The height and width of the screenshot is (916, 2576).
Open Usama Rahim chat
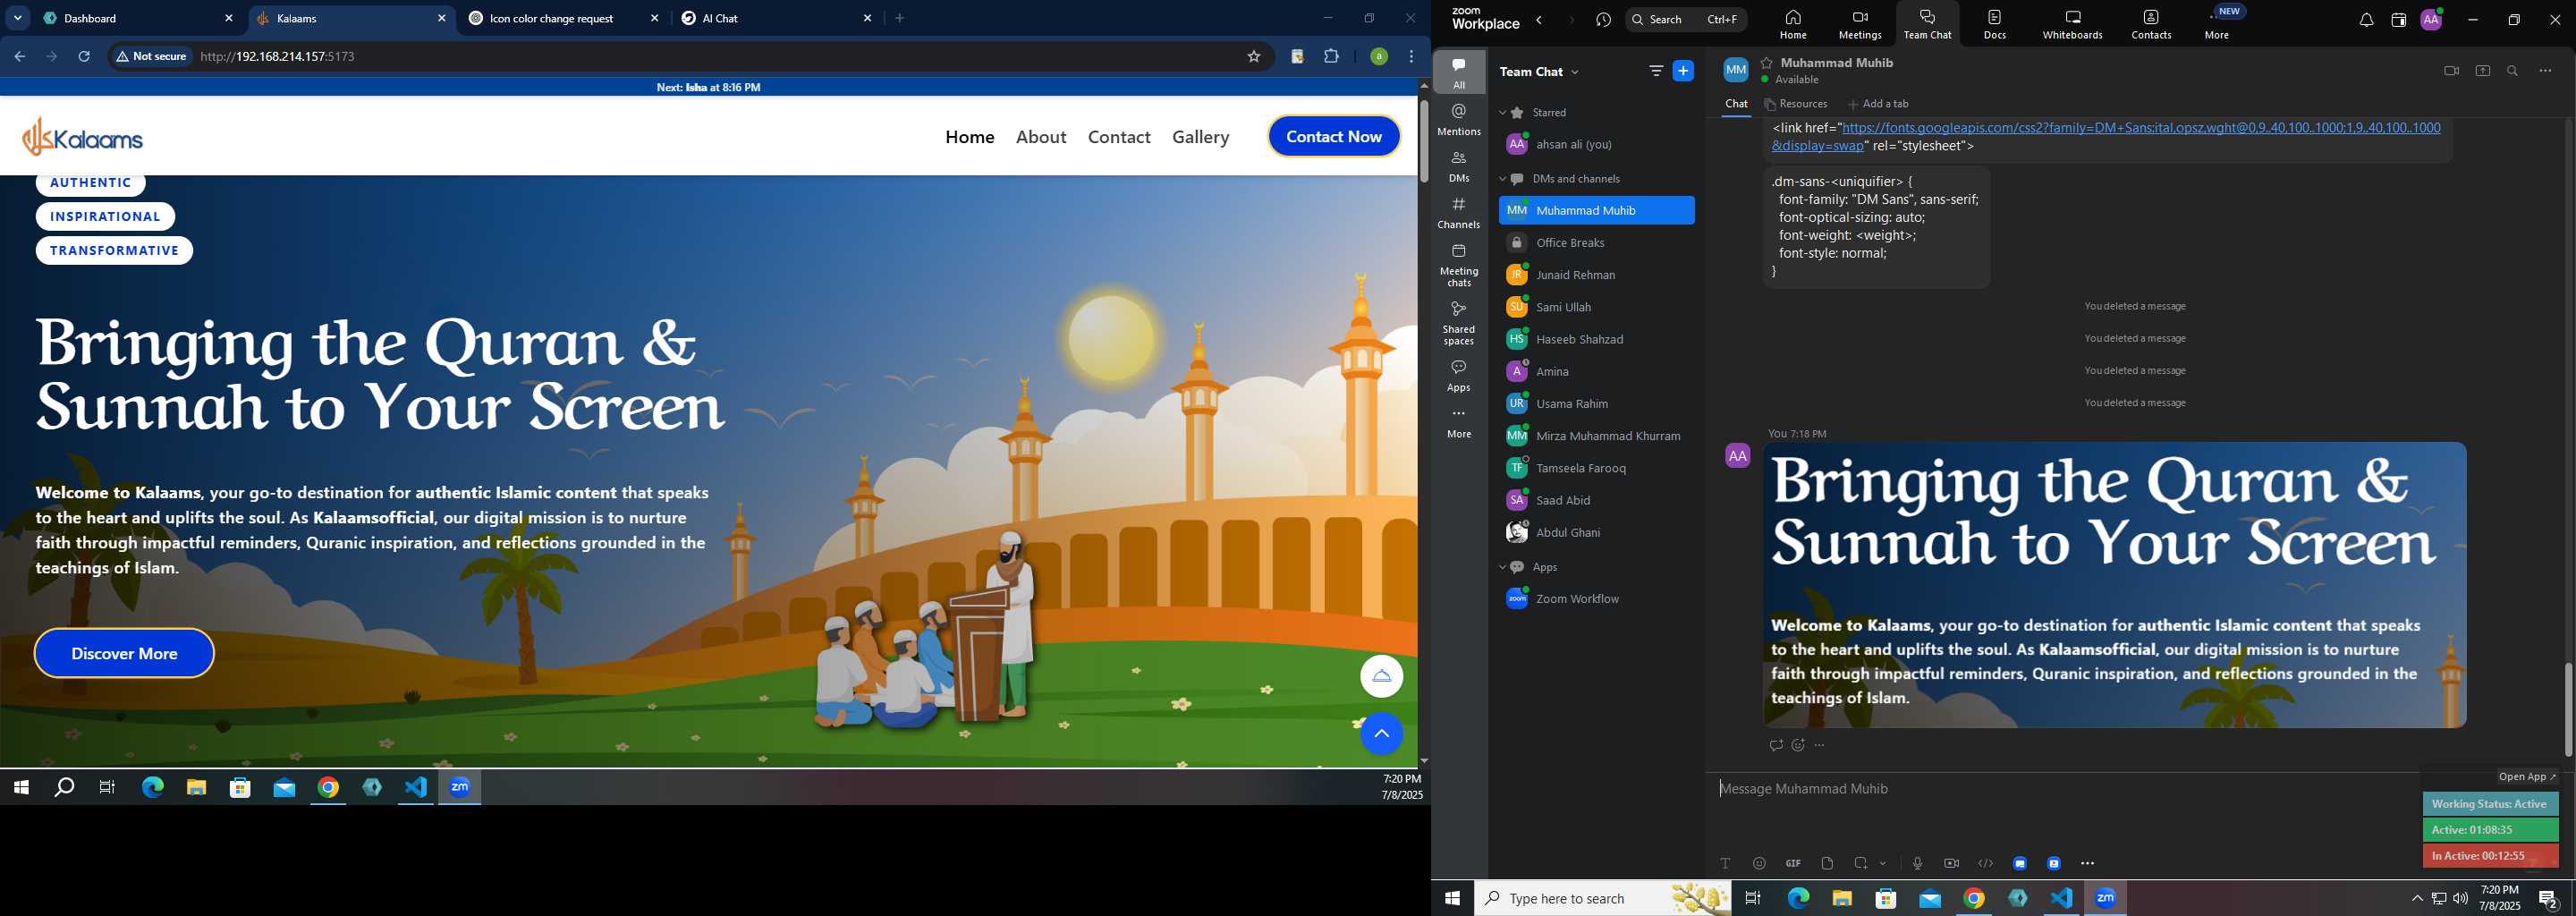[1596, 404]
